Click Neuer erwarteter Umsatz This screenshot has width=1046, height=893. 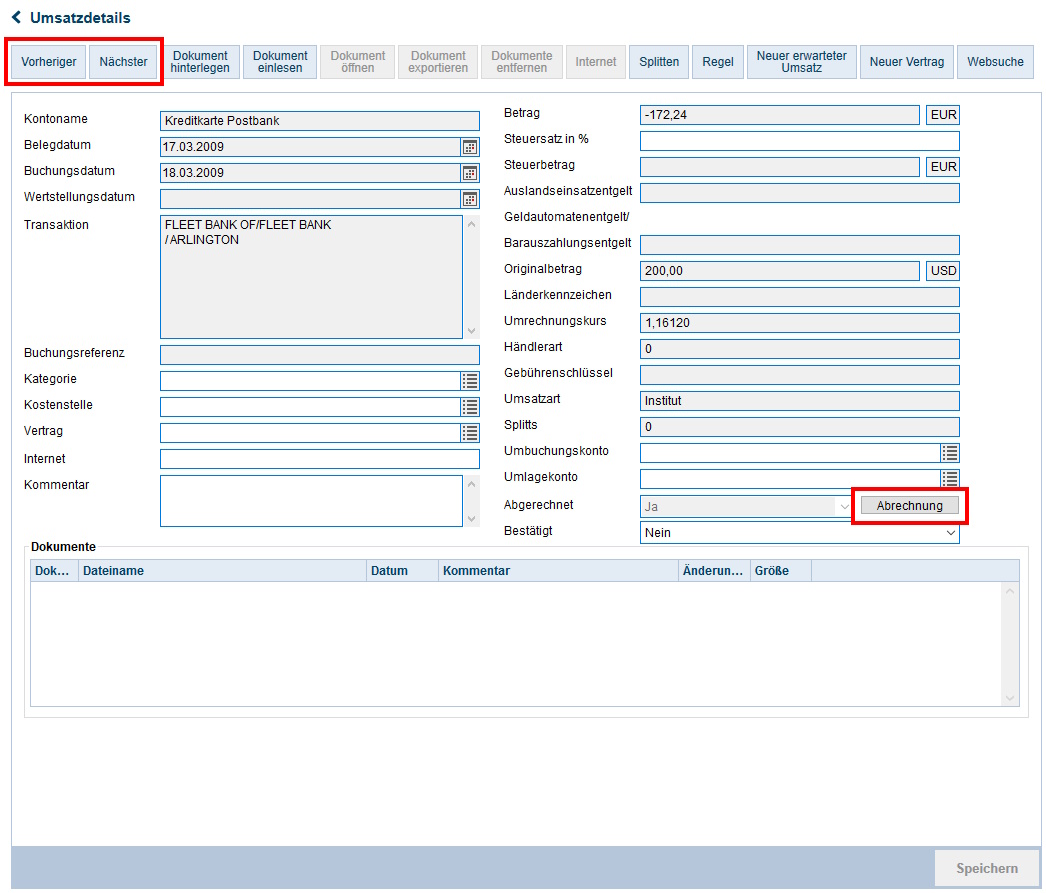pyautogui.click(x=802, y=62)
